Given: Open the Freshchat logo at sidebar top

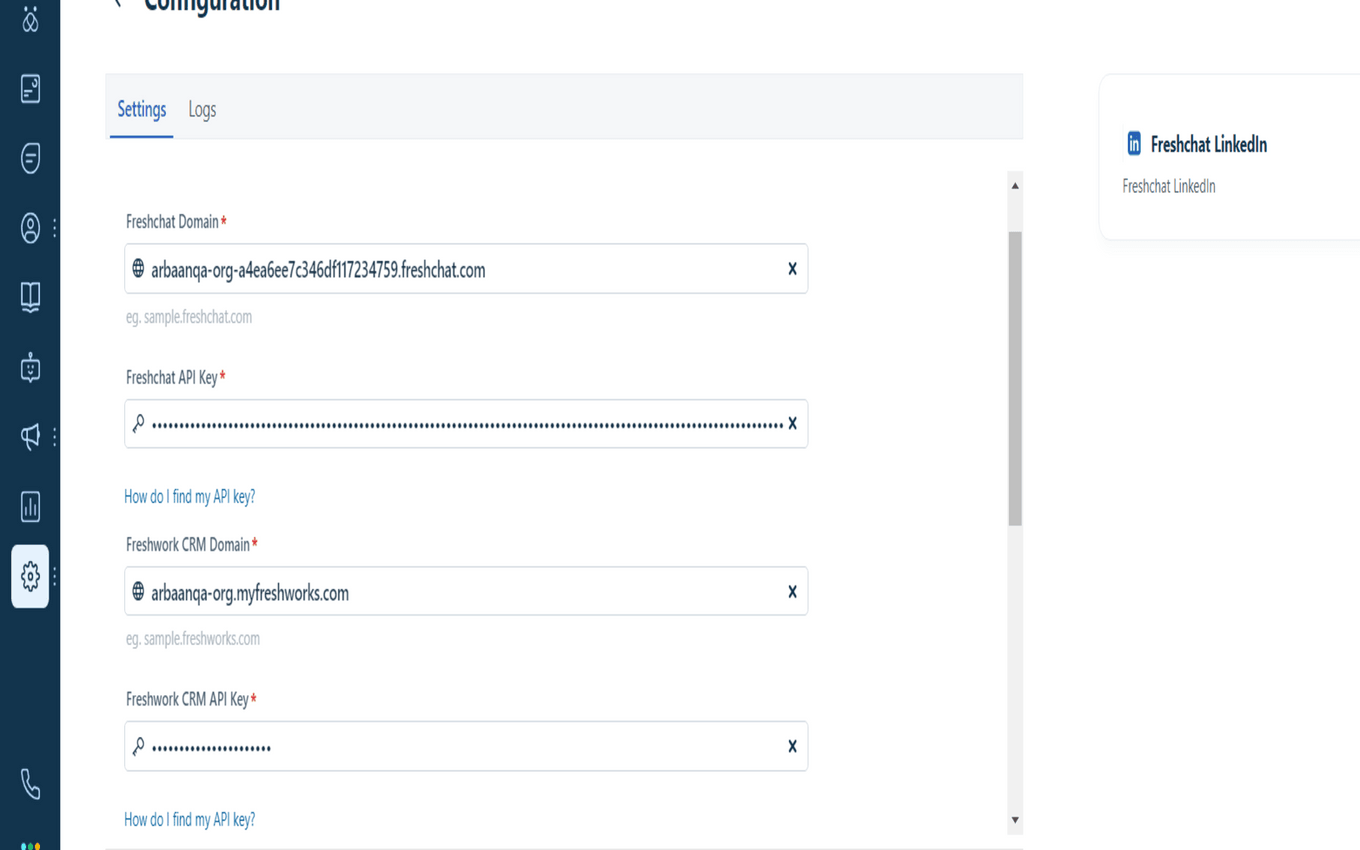Looking at the screenshot, I should 30,18.
